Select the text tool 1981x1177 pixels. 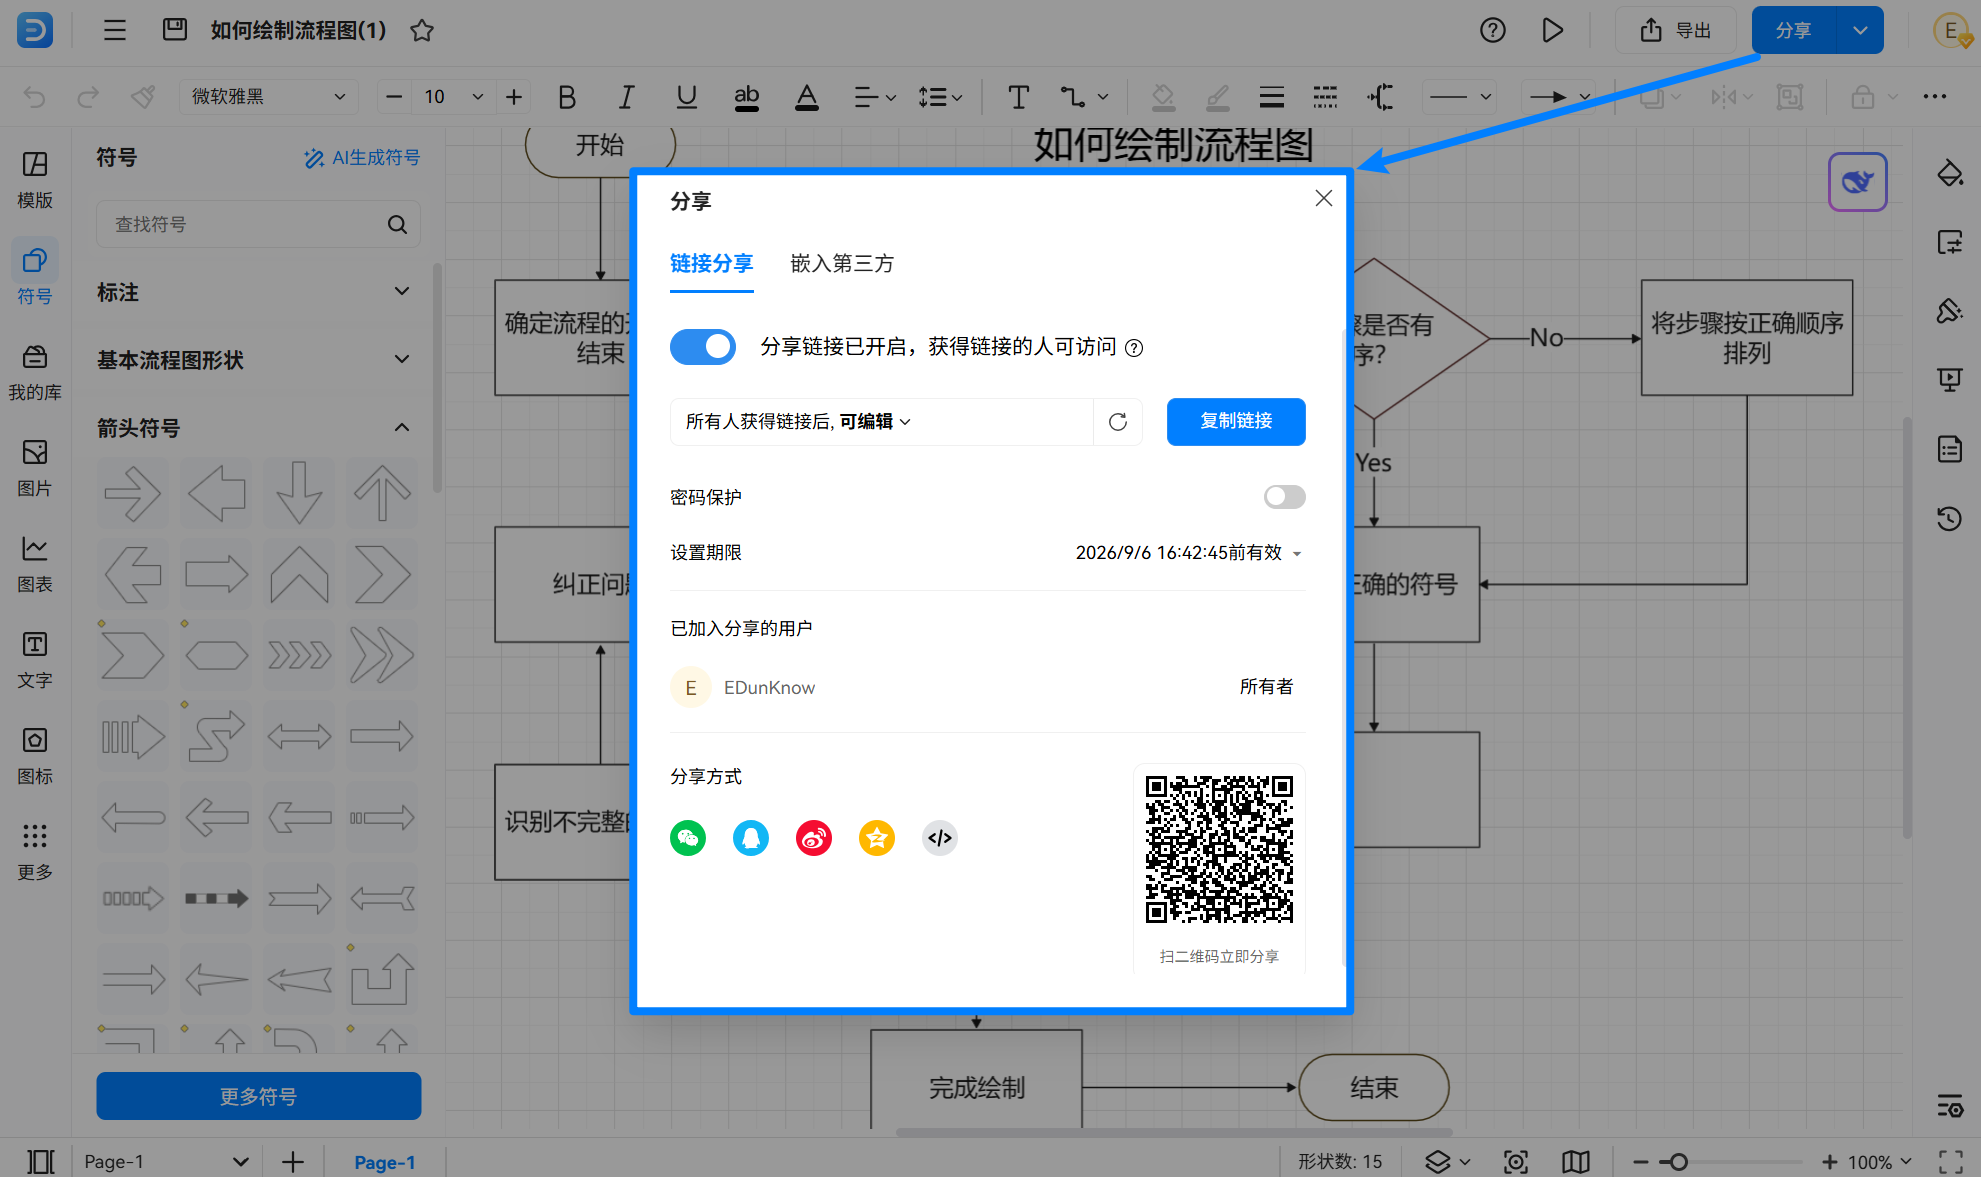(1018, 97)
